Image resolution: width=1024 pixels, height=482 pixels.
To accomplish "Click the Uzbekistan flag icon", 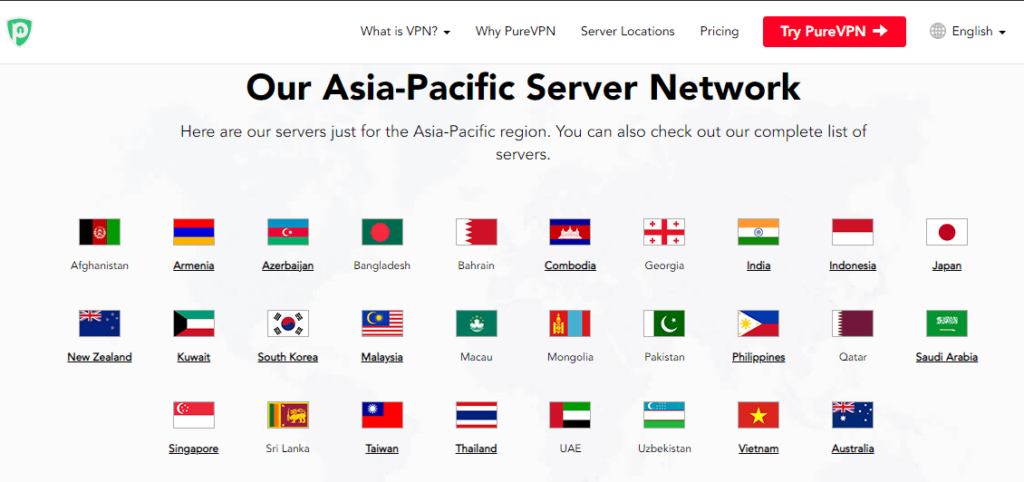I will coord(664,415).
